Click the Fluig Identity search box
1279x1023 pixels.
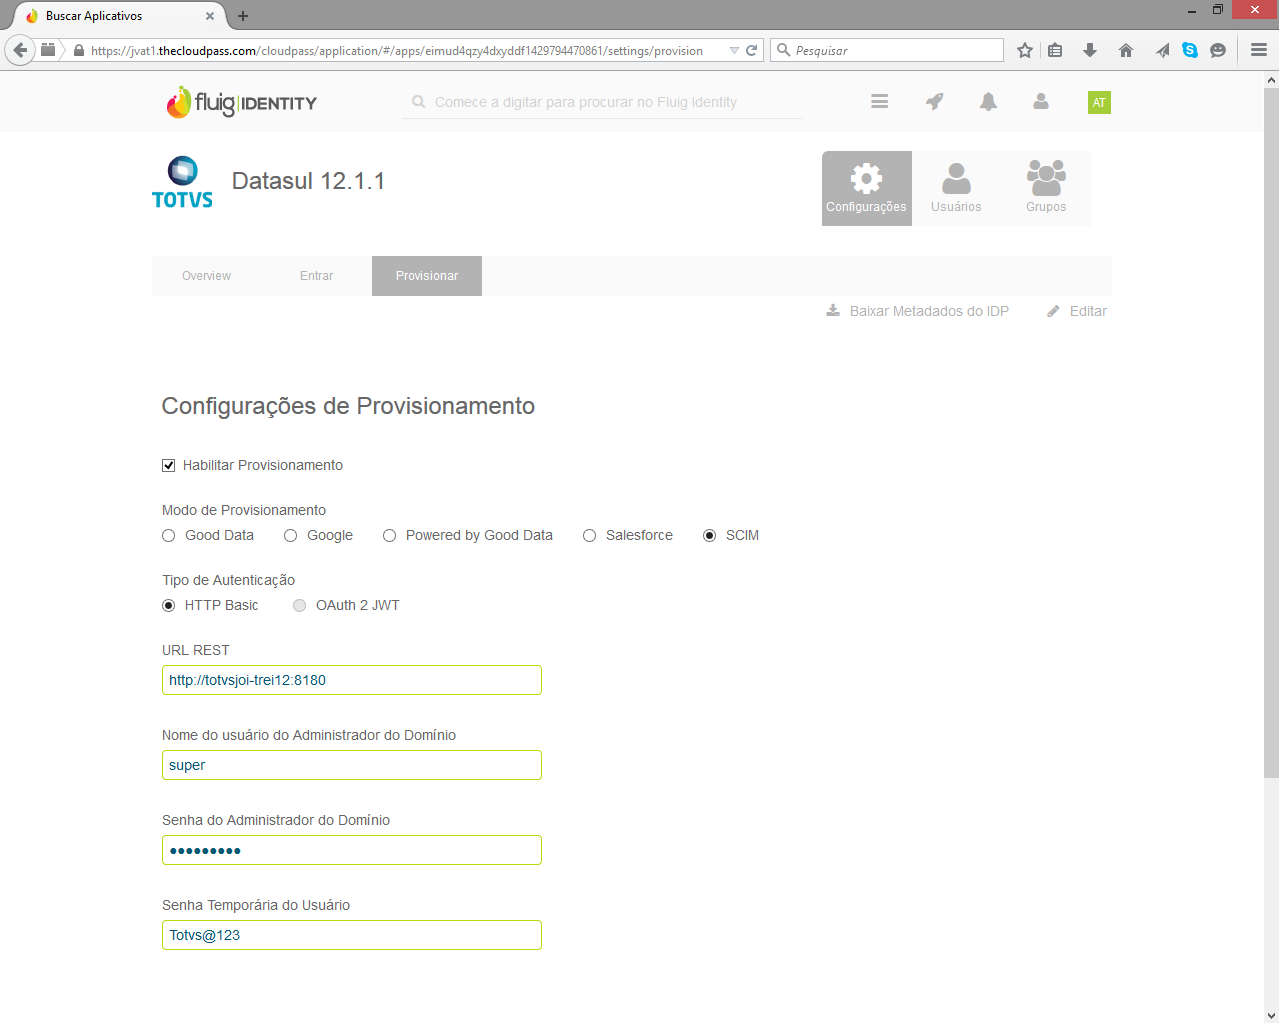[x=602, y=102]
